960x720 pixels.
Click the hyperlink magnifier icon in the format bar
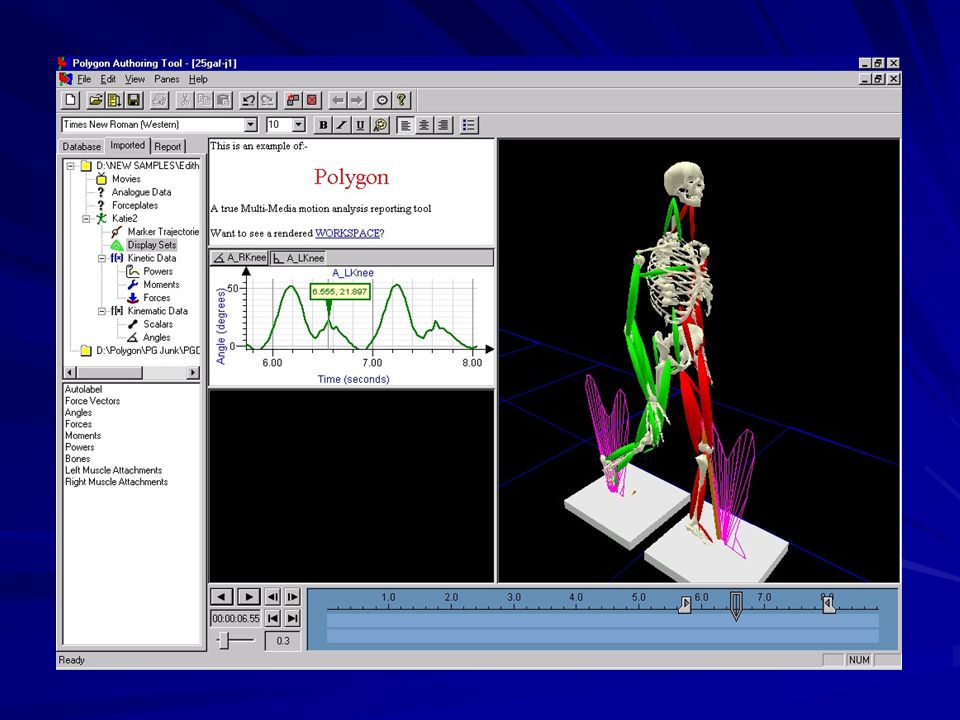(380, 125)
